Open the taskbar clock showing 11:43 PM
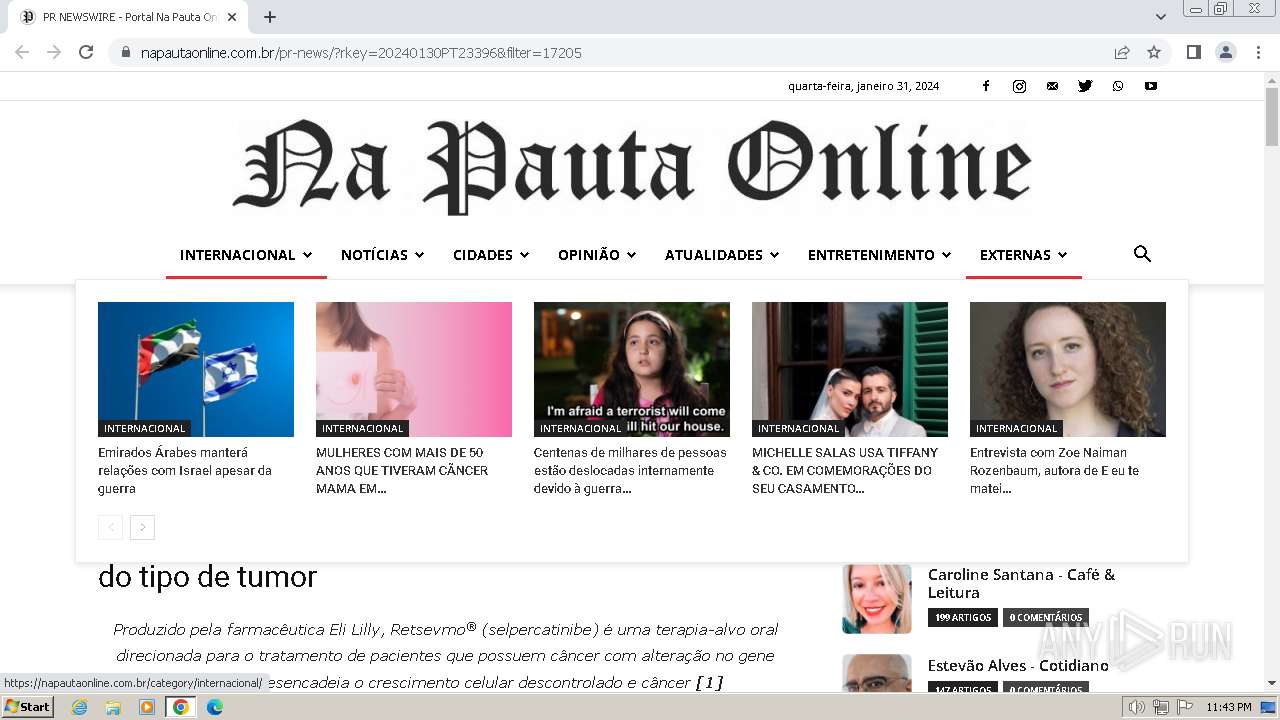Image resolution: width=1280 pixels, height=720 pixels. tap(1229, 707)
